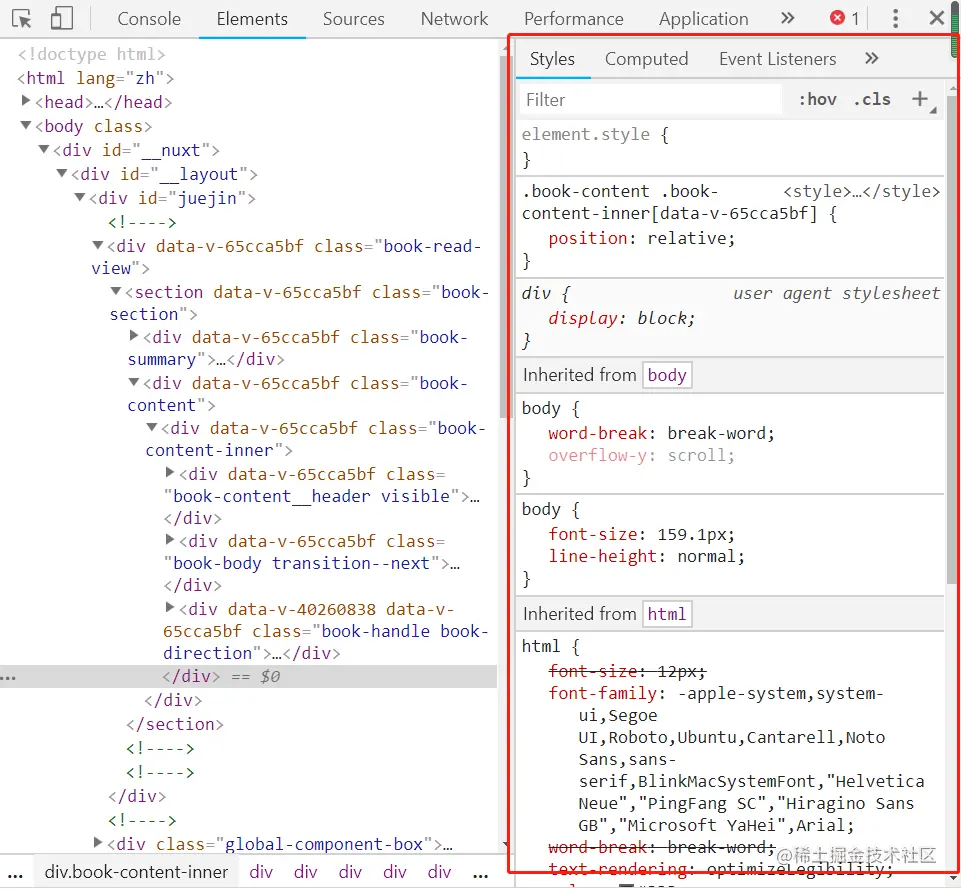Collapse the book-read-view div node
This screenshot has height=890, width=961.
[97, 245]
